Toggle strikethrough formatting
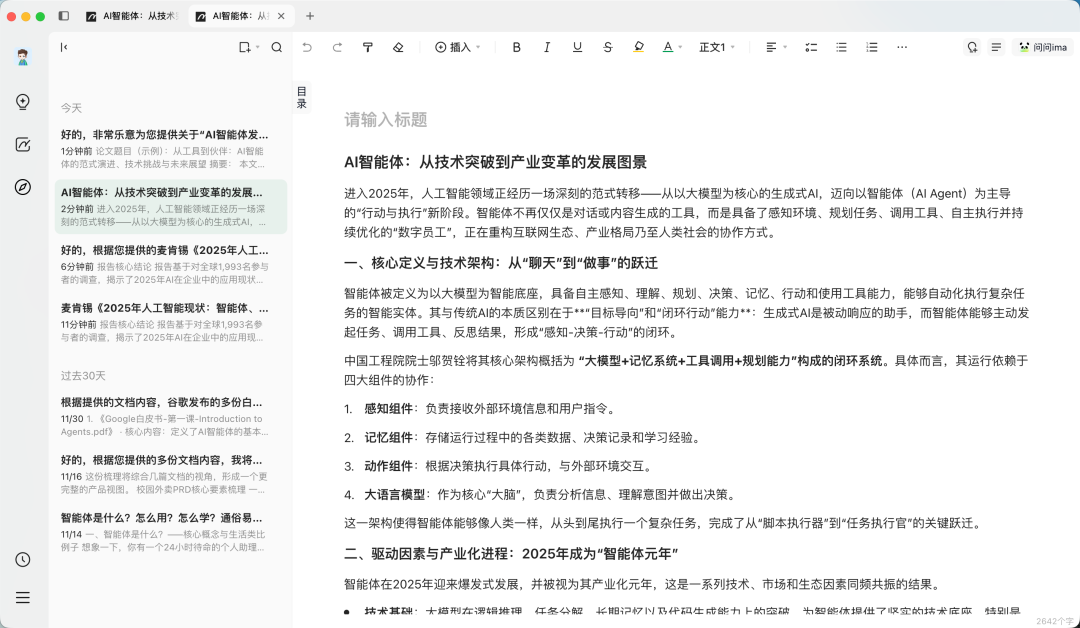1080x628 pixels. pos(606,47)
